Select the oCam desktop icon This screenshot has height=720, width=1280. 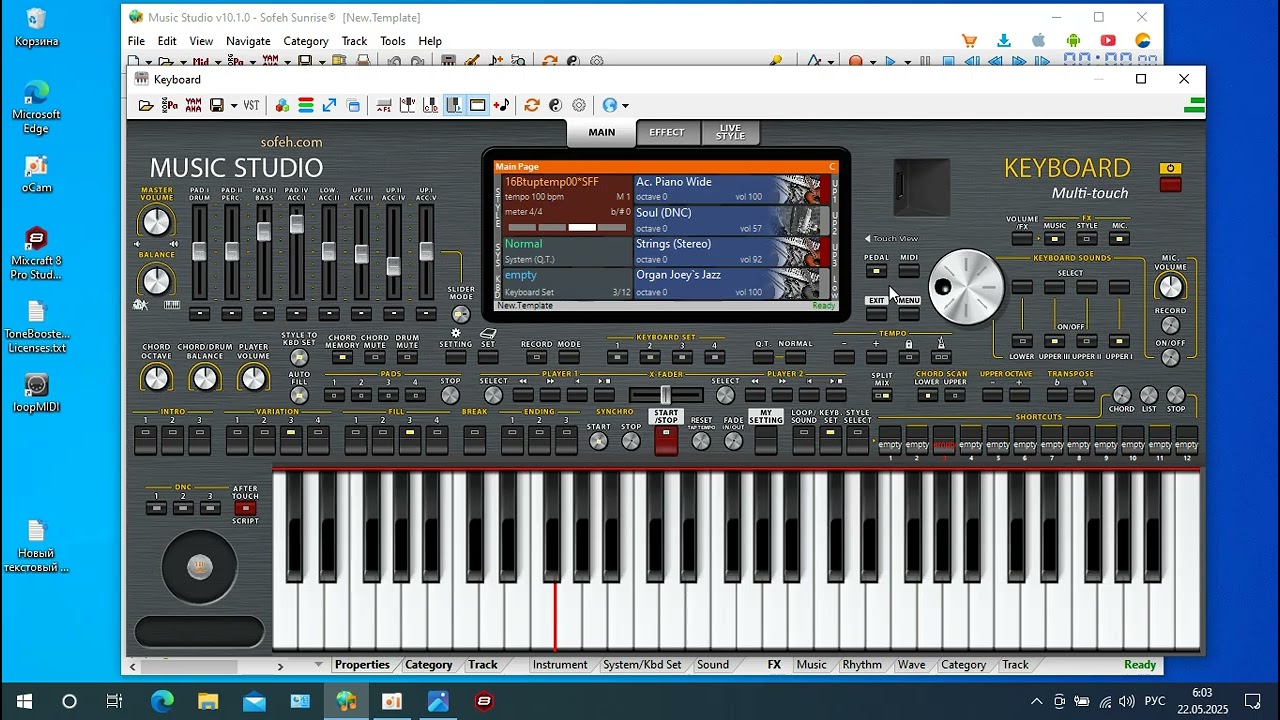pos(36,174)
